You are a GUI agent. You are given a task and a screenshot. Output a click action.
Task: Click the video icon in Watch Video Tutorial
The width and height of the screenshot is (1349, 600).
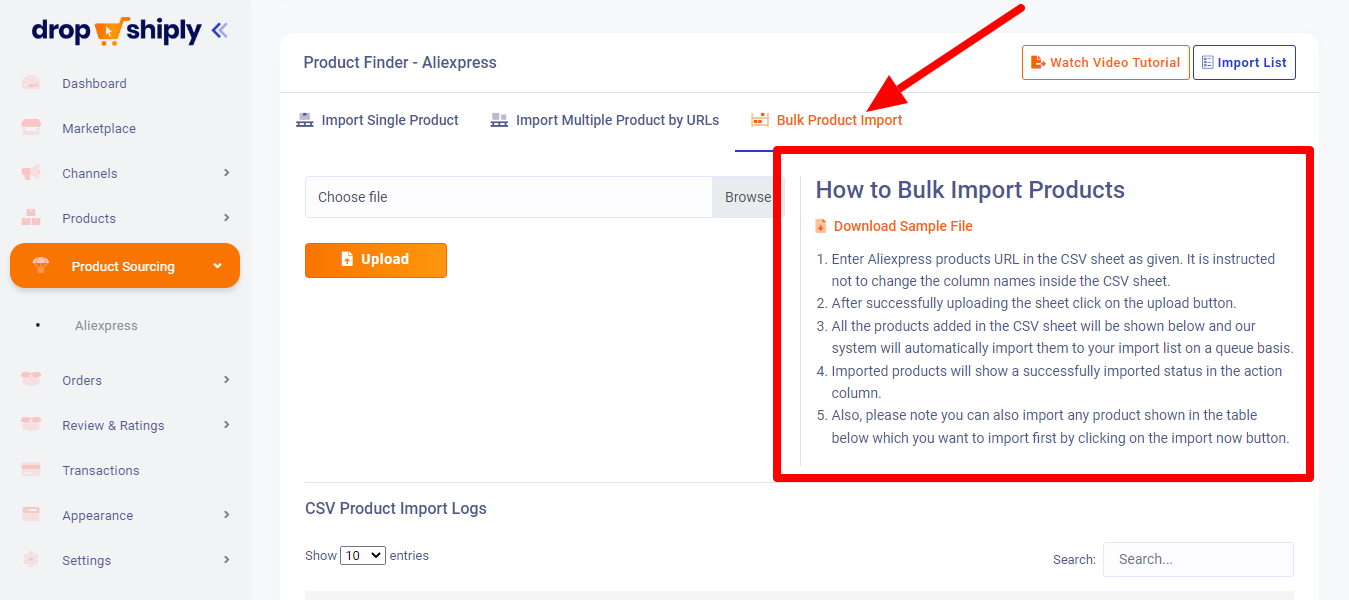click(x=1038, y=62)
